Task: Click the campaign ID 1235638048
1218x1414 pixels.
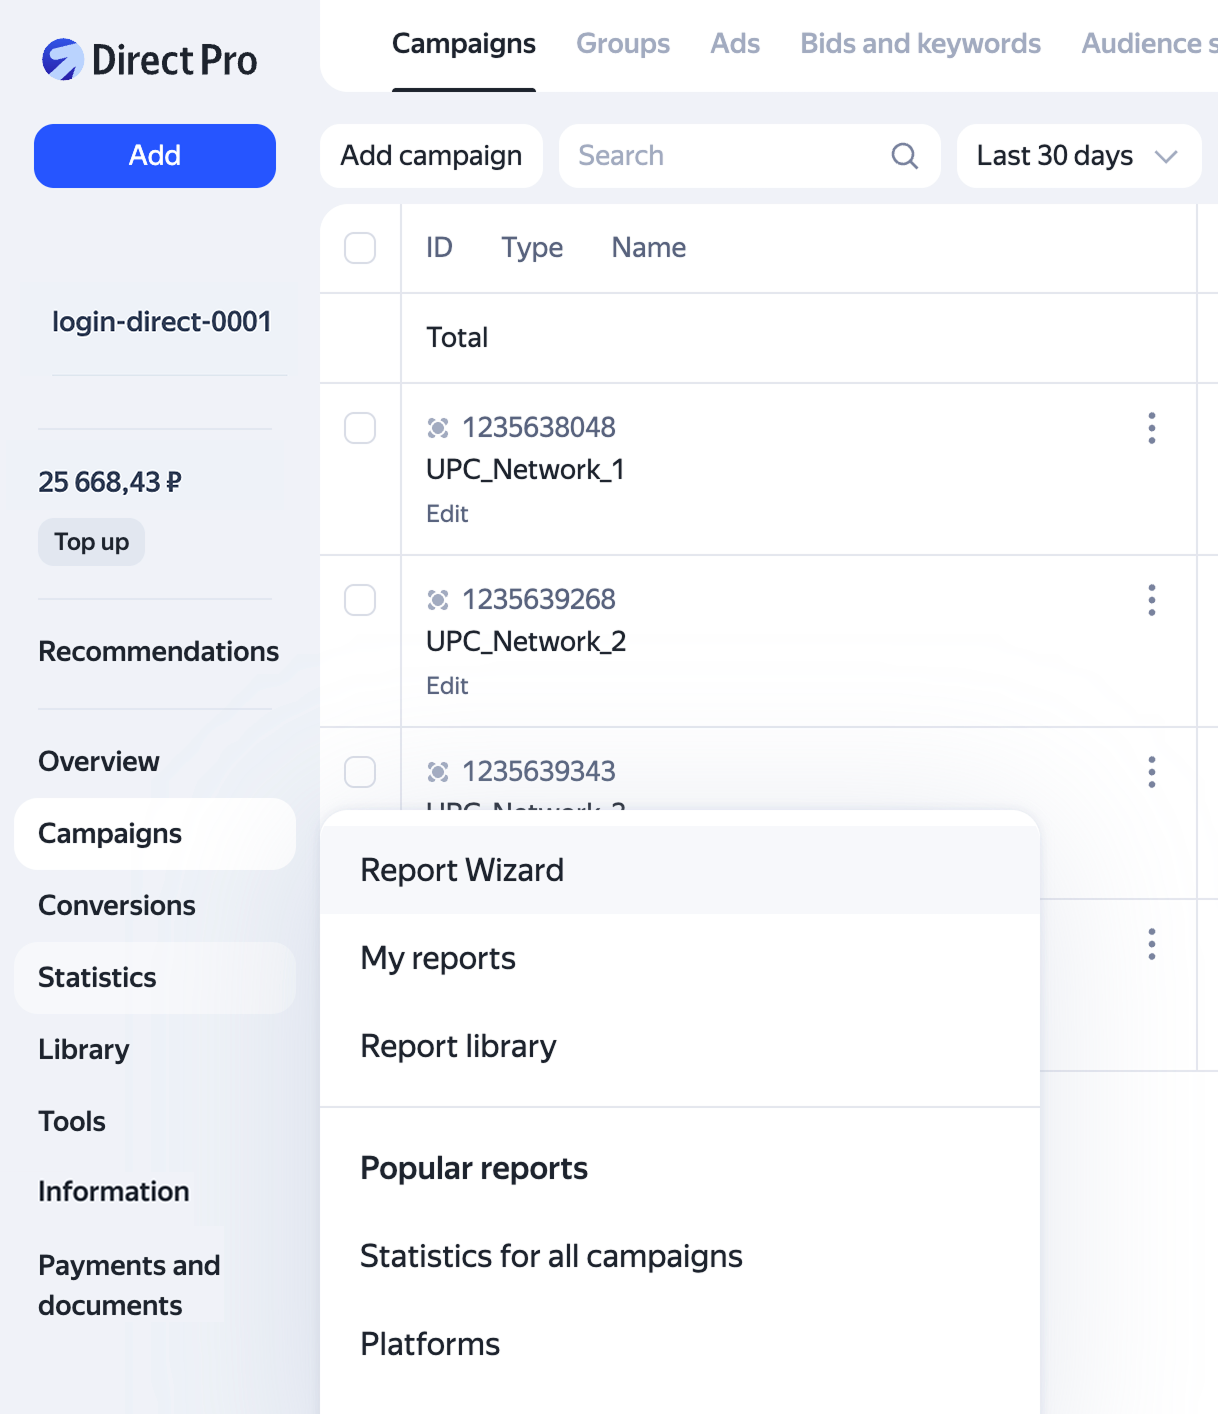Action: (x=539, y=428)
